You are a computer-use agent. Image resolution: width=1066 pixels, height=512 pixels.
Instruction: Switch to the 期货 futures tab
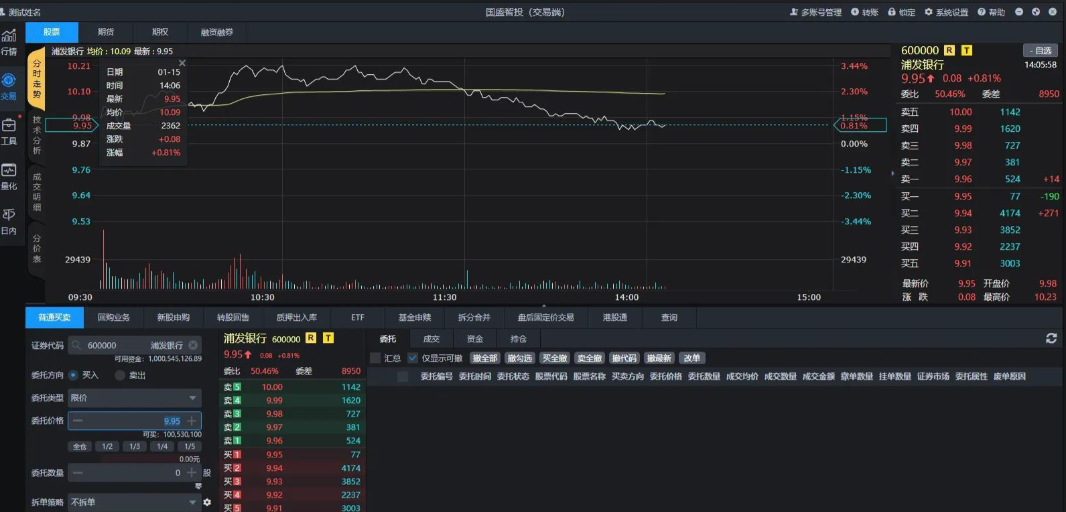point(105,32)
